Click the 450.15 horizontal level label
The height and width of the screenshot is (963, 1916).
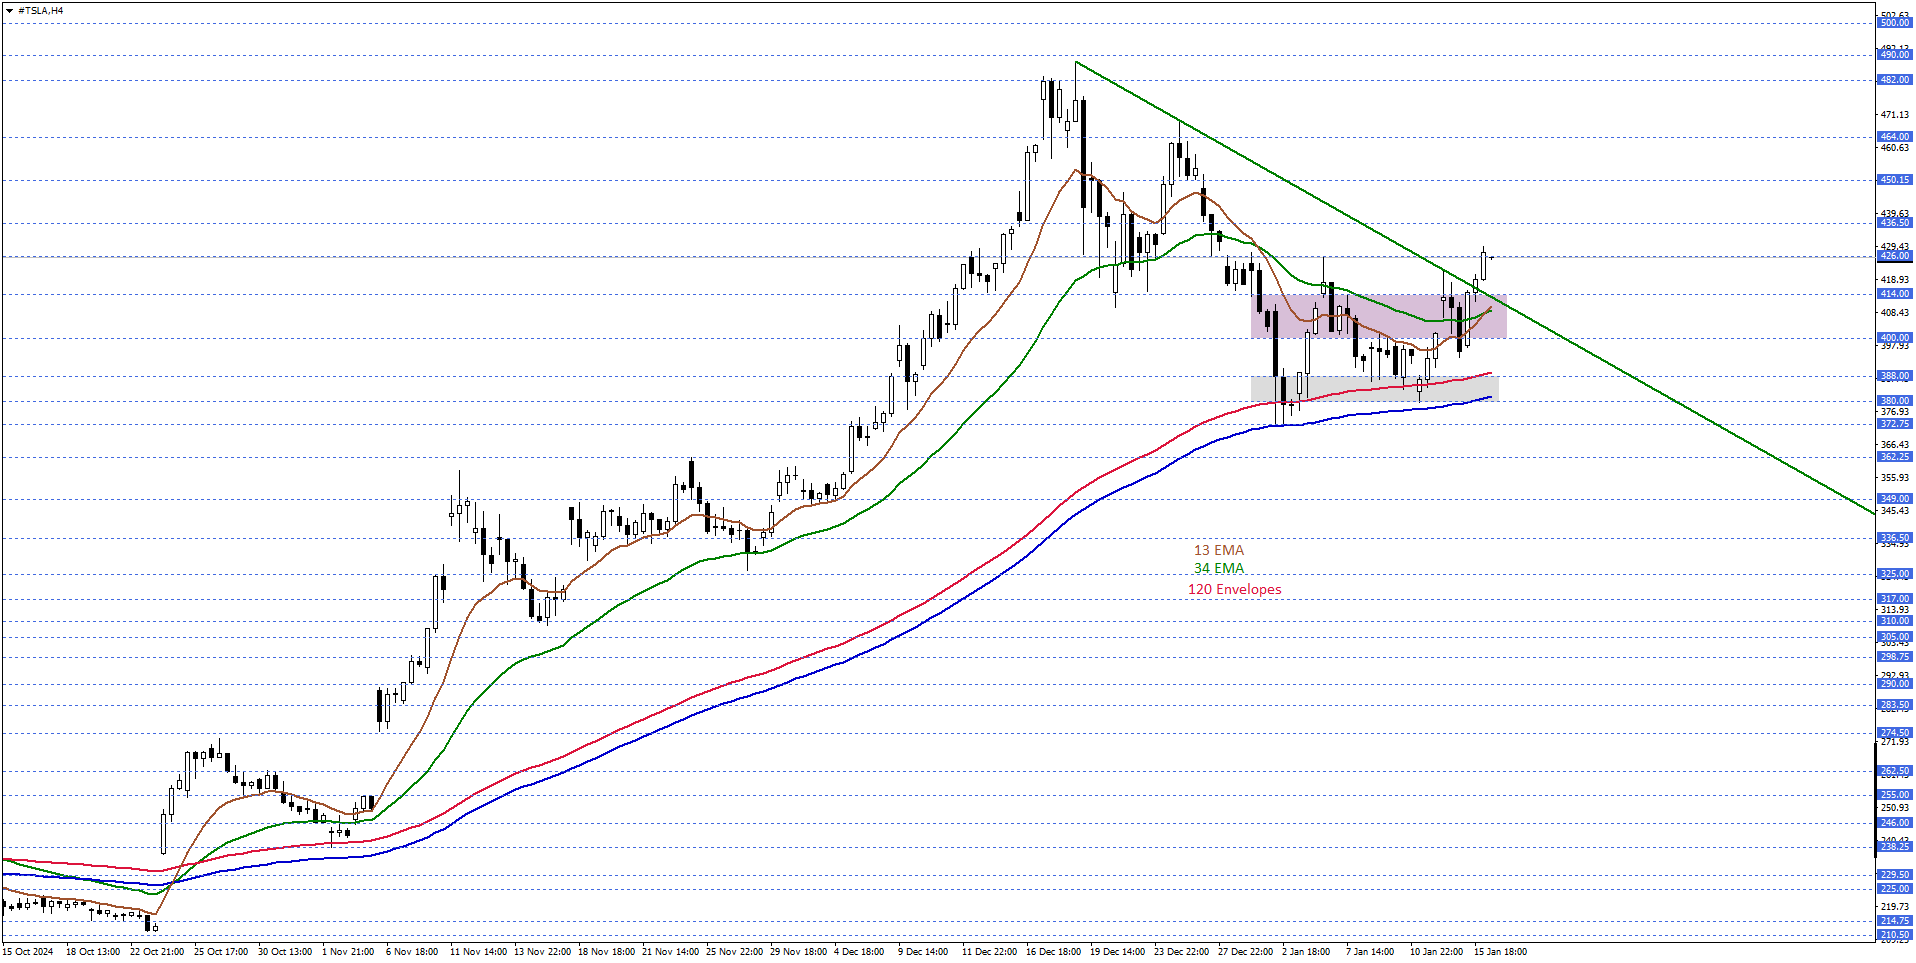(1894, 180)
